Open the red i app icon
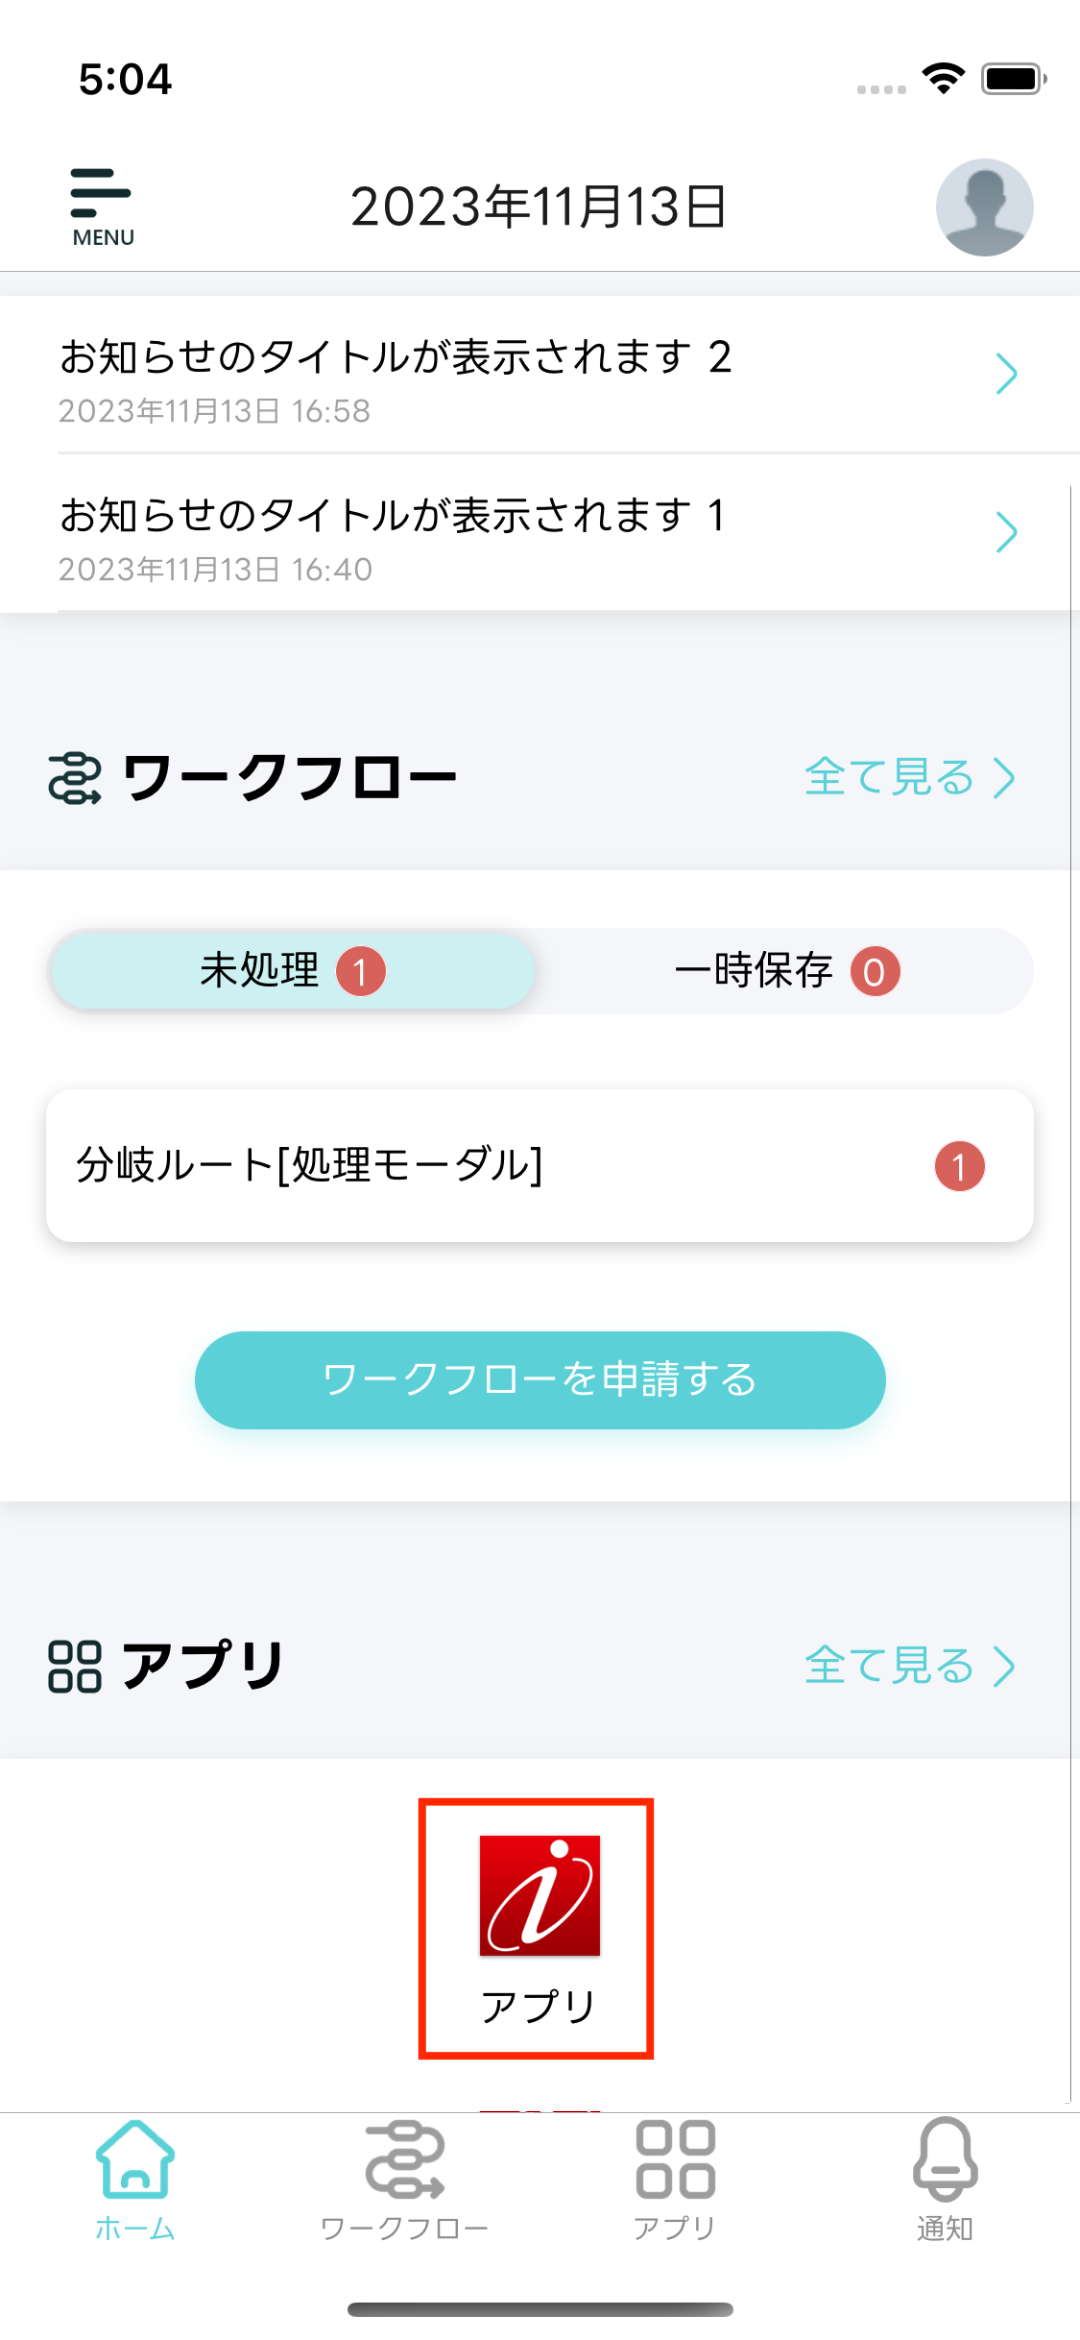Screen dimensions: 1080x2340 tap(539, 1895)
